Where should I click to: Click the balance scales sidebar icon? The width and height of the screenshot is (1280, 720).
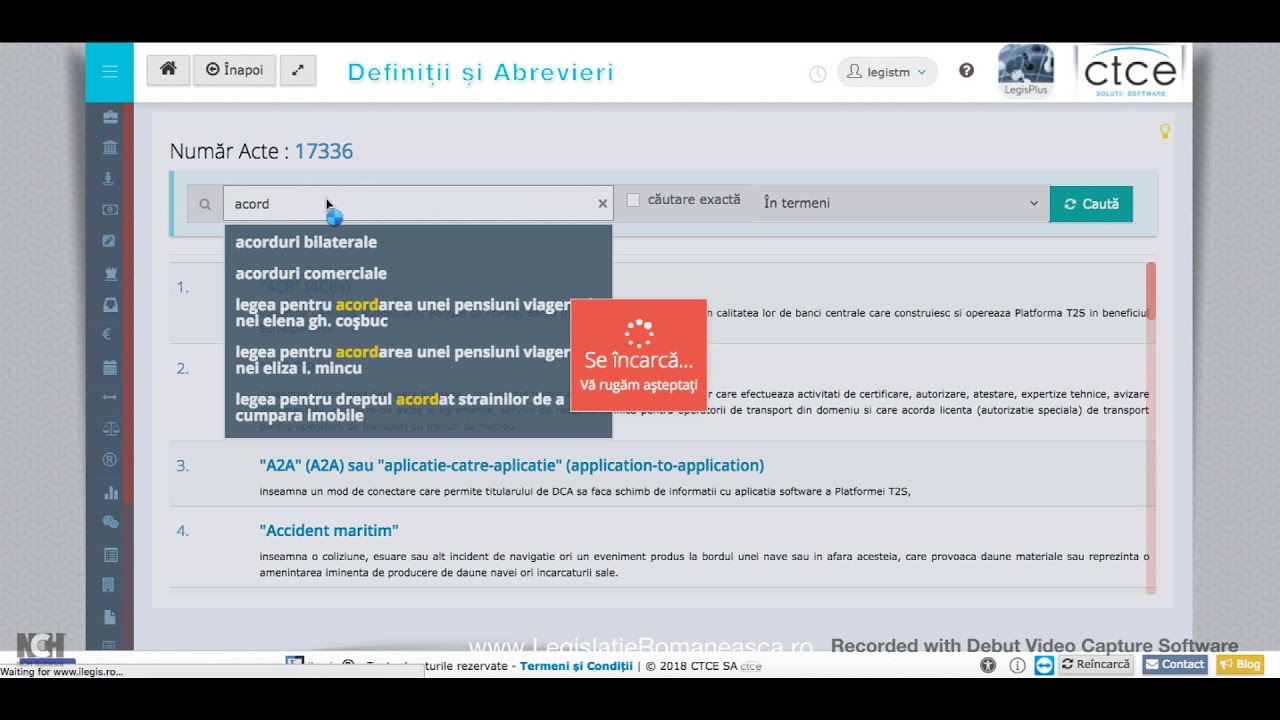pyautogui.click(x=110, y=429)
